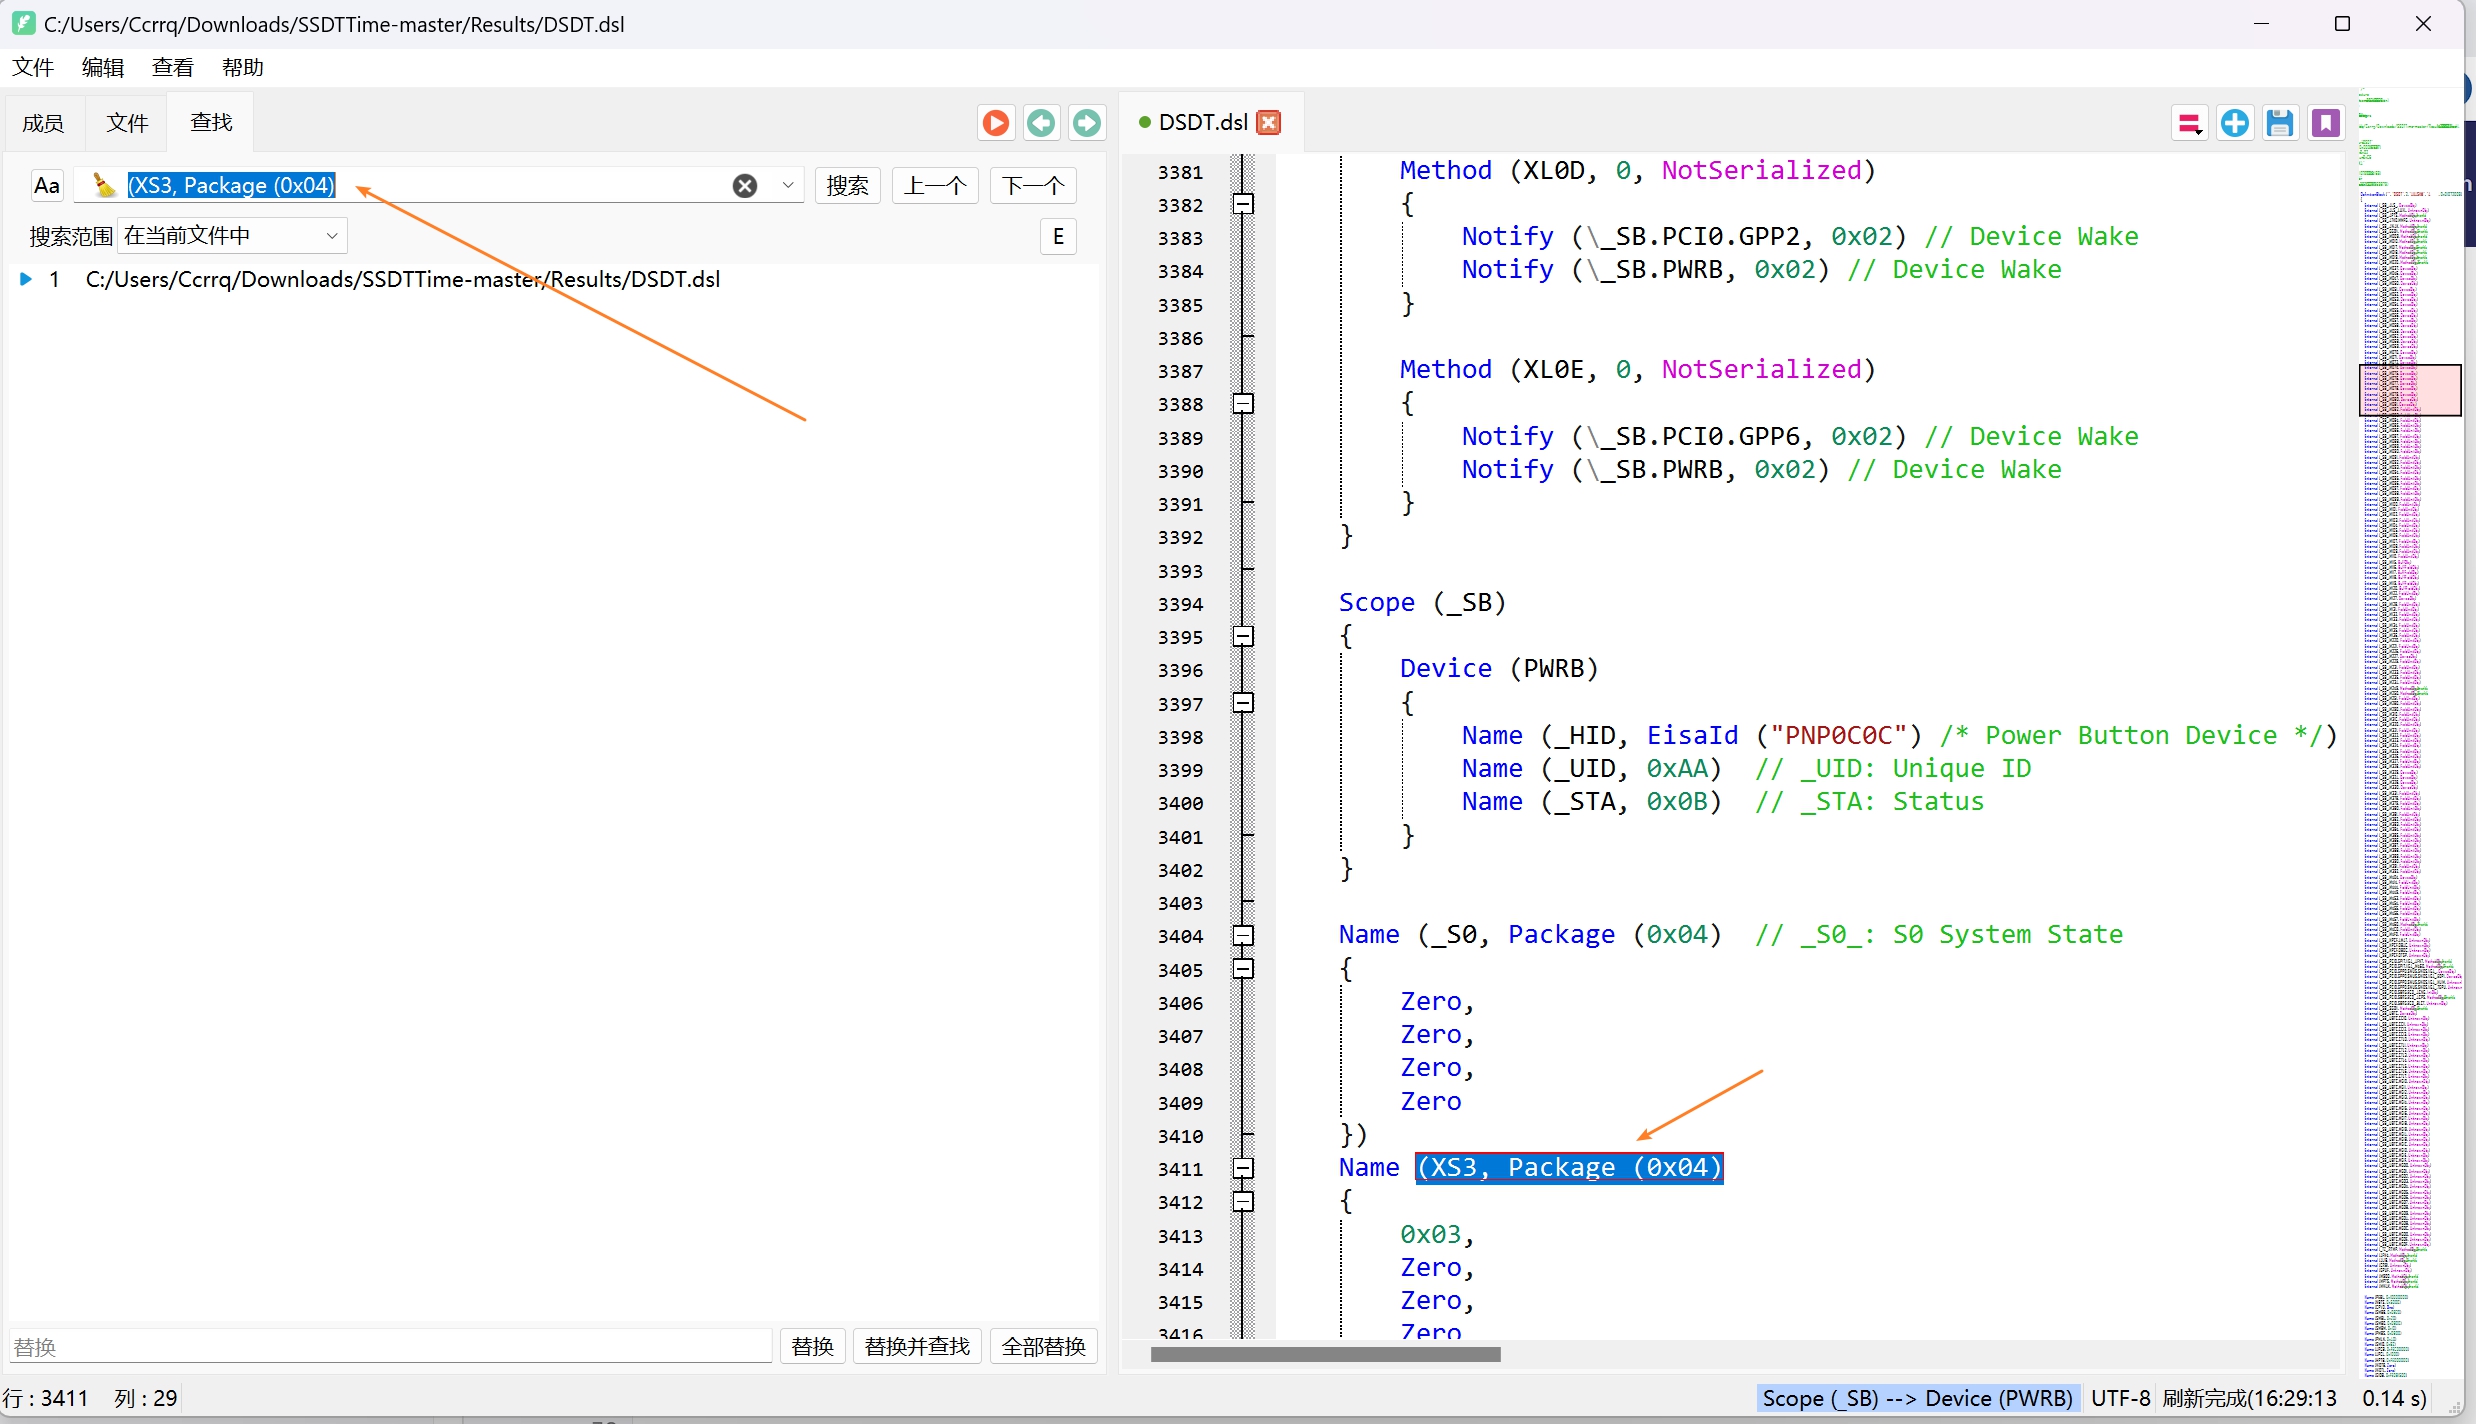
Task: Click the floppy disk save icon
Action: point(2280,123)
